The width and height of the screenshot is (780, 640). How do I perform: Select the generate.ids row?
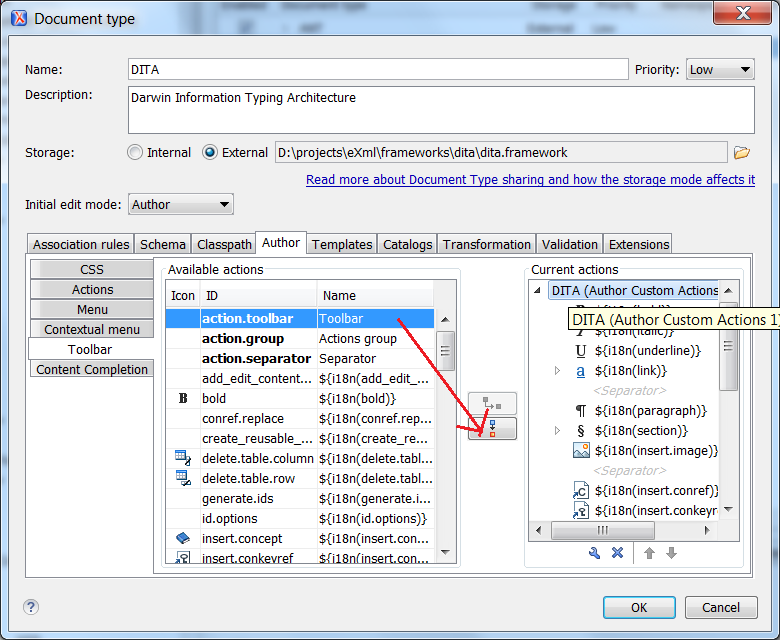300,498
